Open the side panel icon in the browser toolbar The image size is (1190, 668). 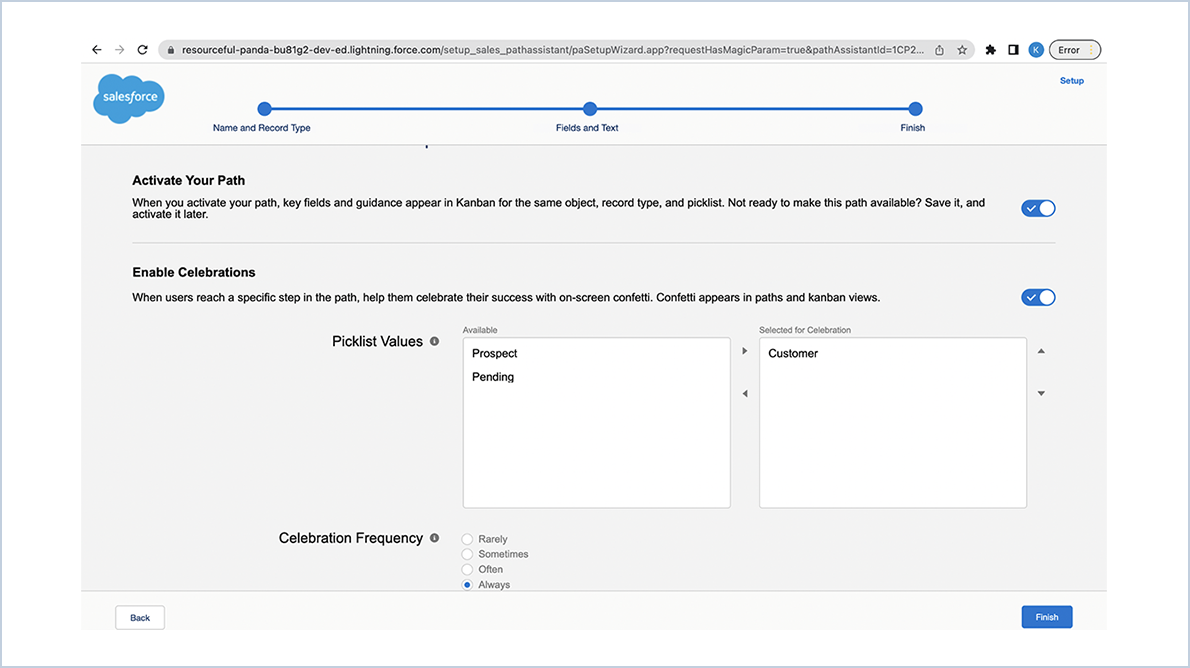coord(1013,49)
